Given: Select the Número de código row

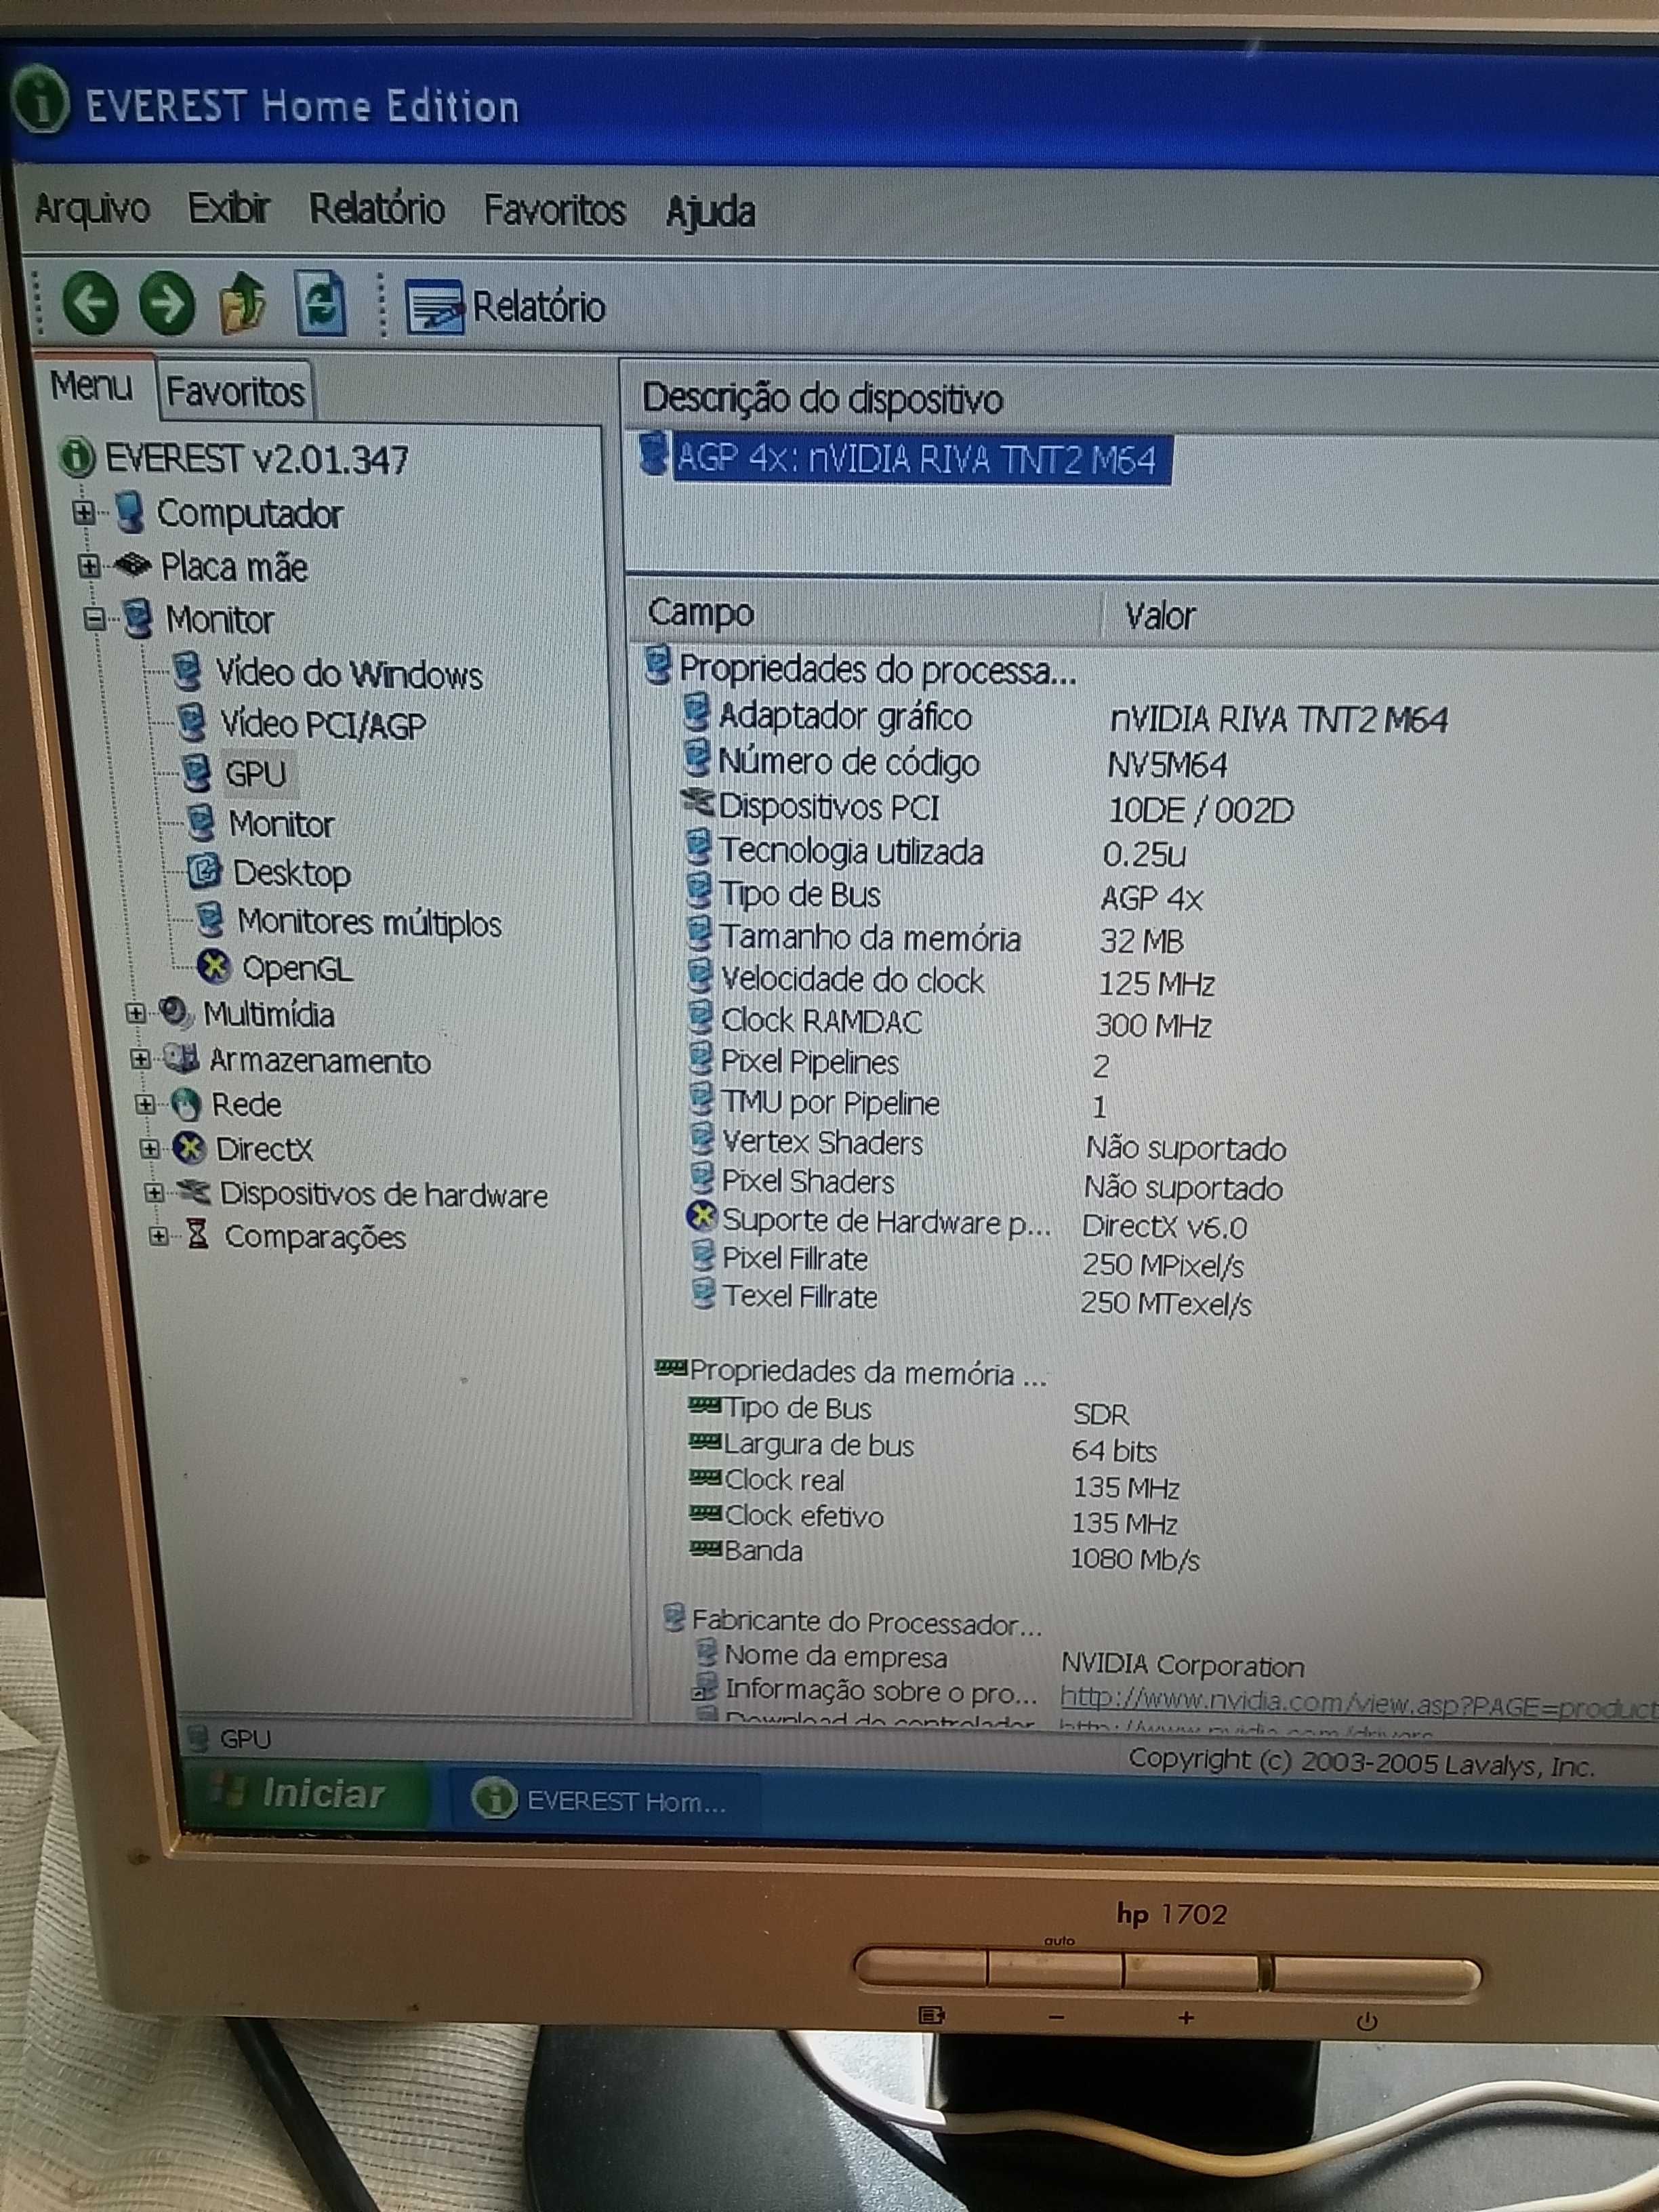Looking at the screenshot, I should [955, 763].
